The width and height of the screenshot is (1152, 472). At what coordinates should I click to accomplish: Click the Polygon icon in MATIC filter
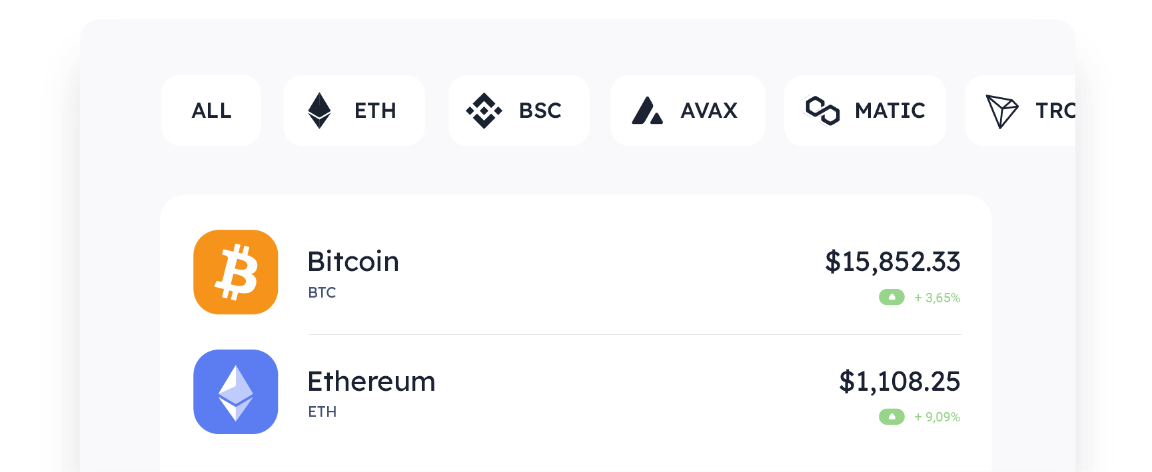pos(822,110)
